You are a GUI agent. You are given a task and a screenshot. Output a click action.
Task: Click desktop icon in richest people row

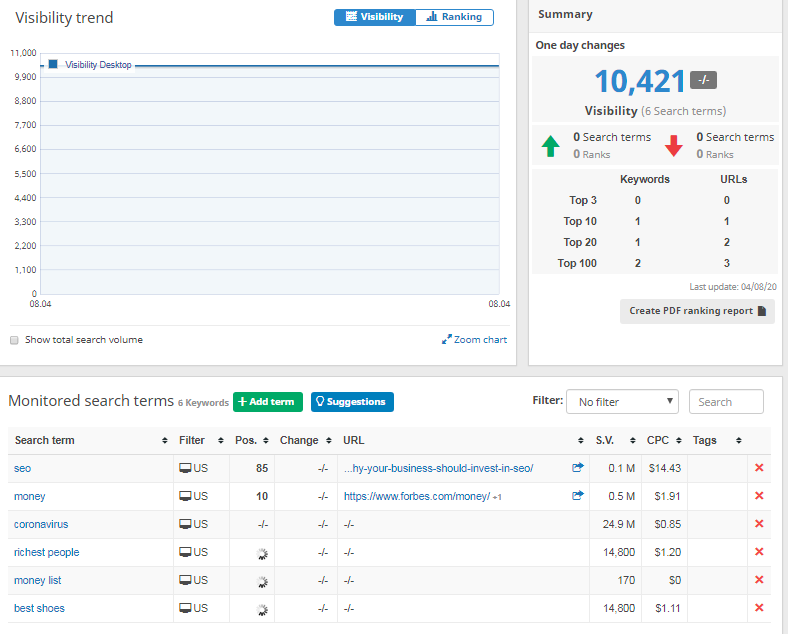pos(185,552)
